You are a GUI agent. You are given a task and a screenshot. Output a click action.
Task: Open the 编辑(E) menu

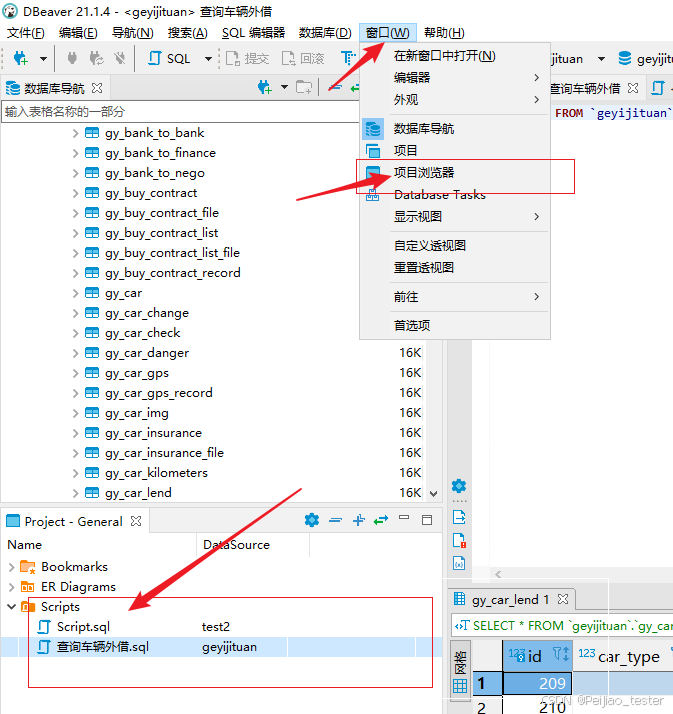coord(78,33)
